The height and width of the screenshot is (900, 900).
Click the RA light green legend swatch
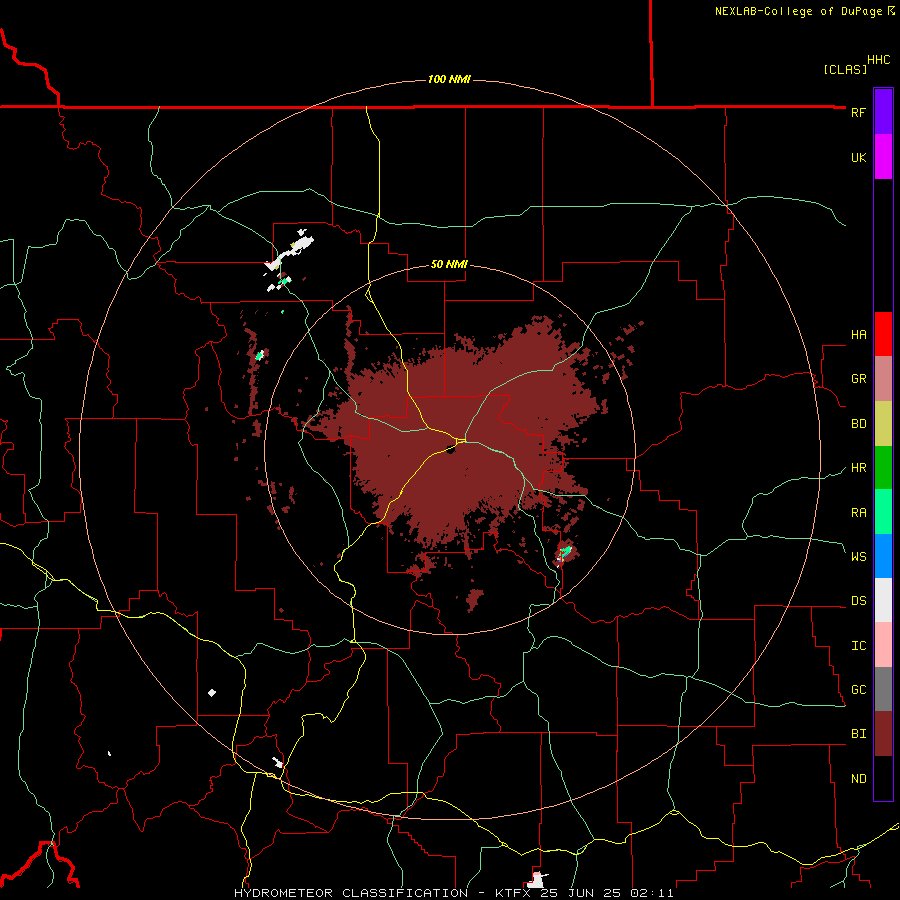[x=883, y=512]
